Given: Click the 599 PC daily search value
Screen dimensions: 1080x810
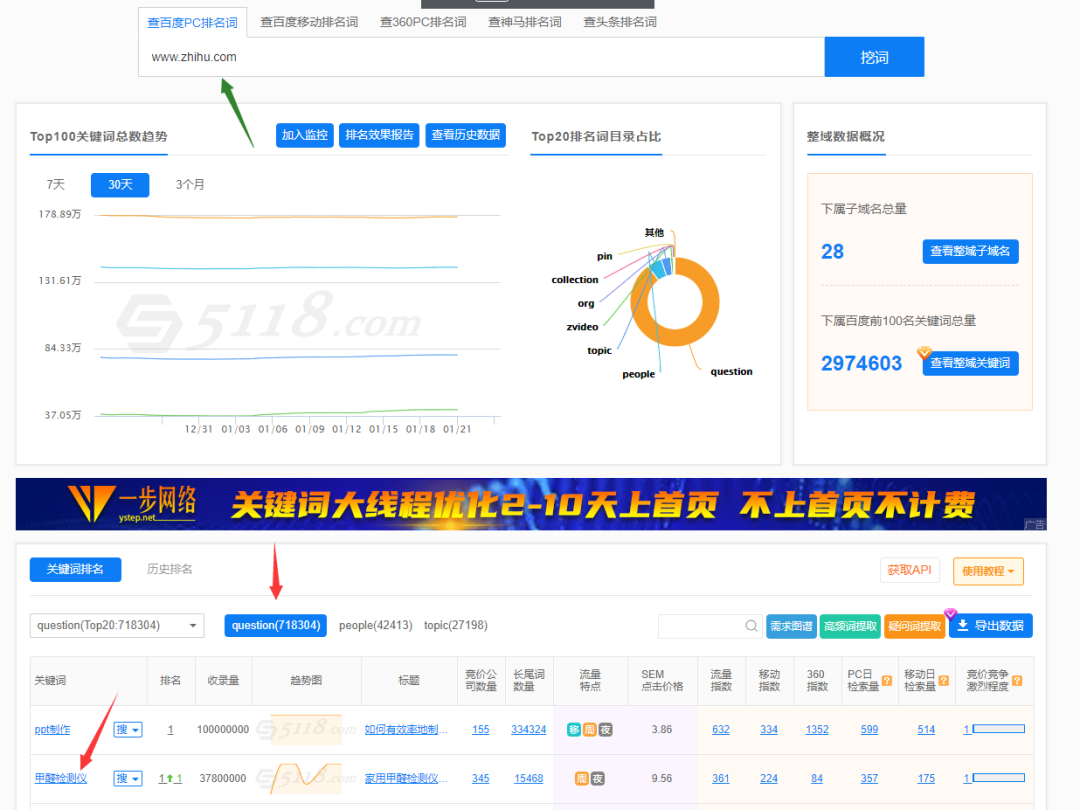Looking at the screenshot, I should (x=869, y=729).
